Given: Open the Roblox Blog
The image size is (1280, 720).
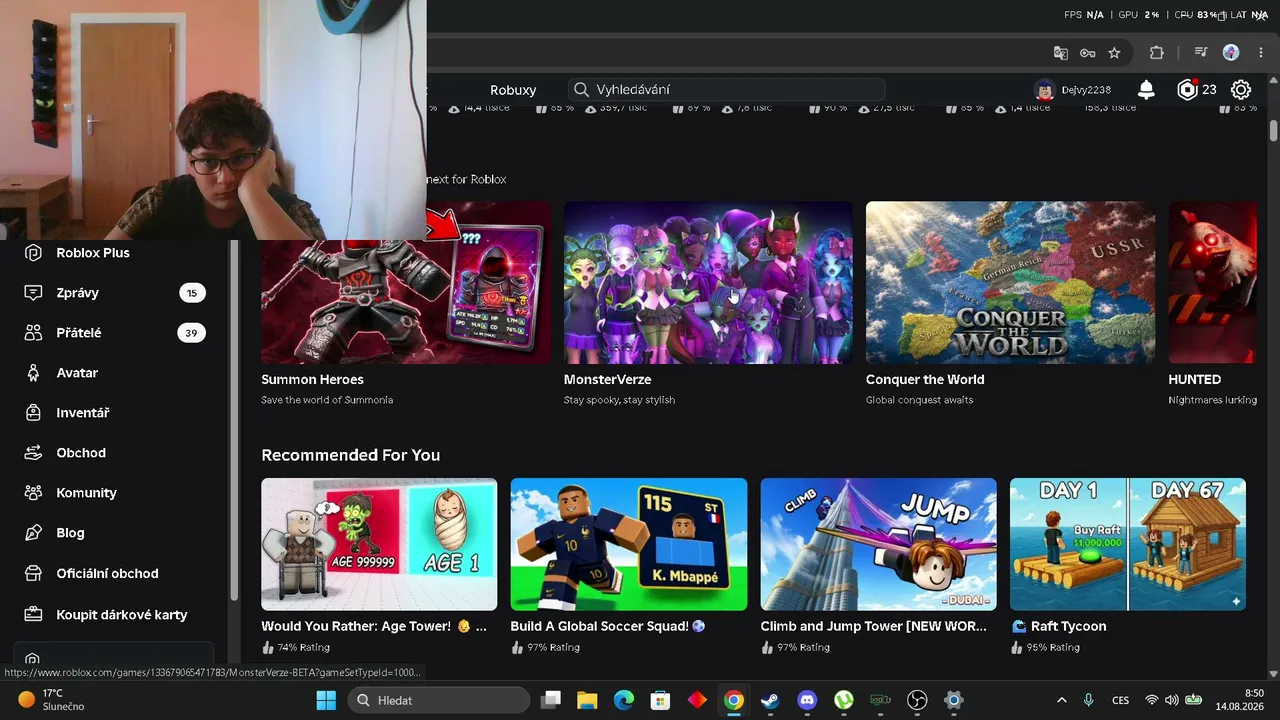Looking at the screenshot, I should click(70, 533).
